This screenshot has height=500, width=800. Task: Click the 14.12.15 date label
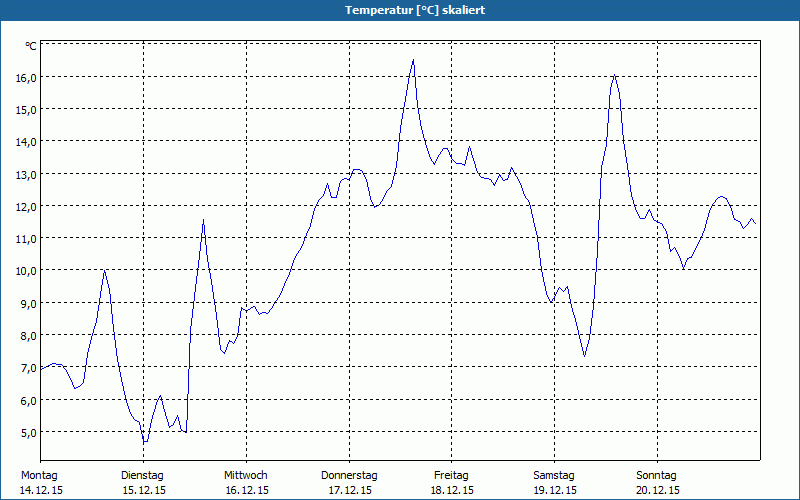(x=41, y=491)
